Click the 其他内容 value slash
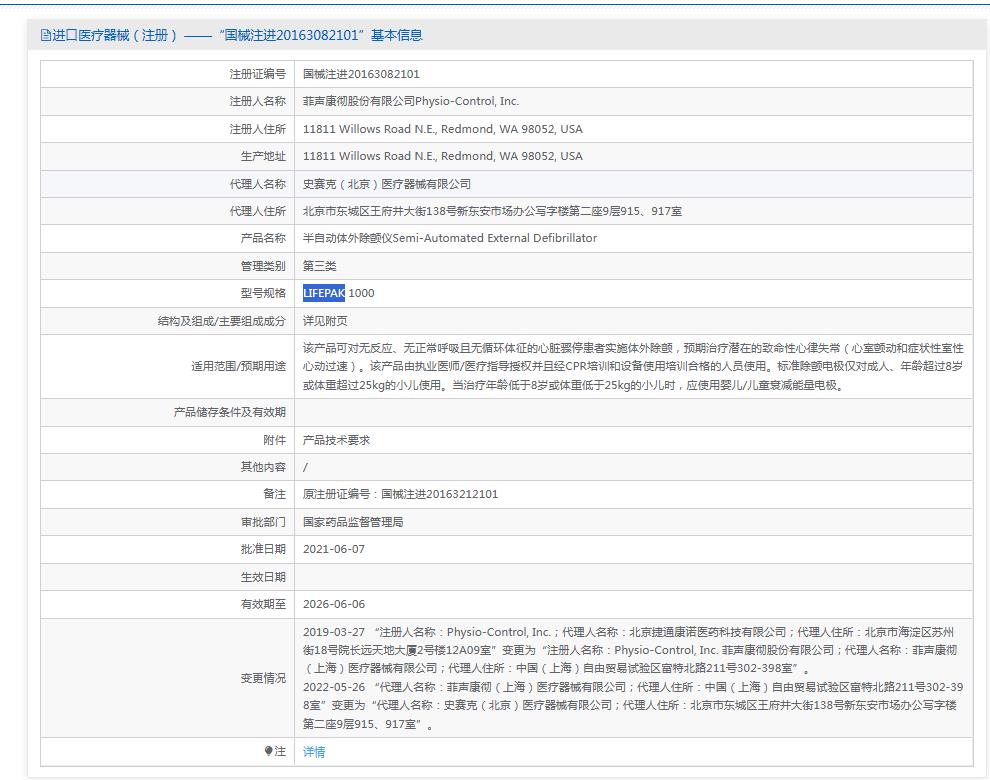Image resolution: width=990 pixels, height=780 pixels. coord(306,467)
